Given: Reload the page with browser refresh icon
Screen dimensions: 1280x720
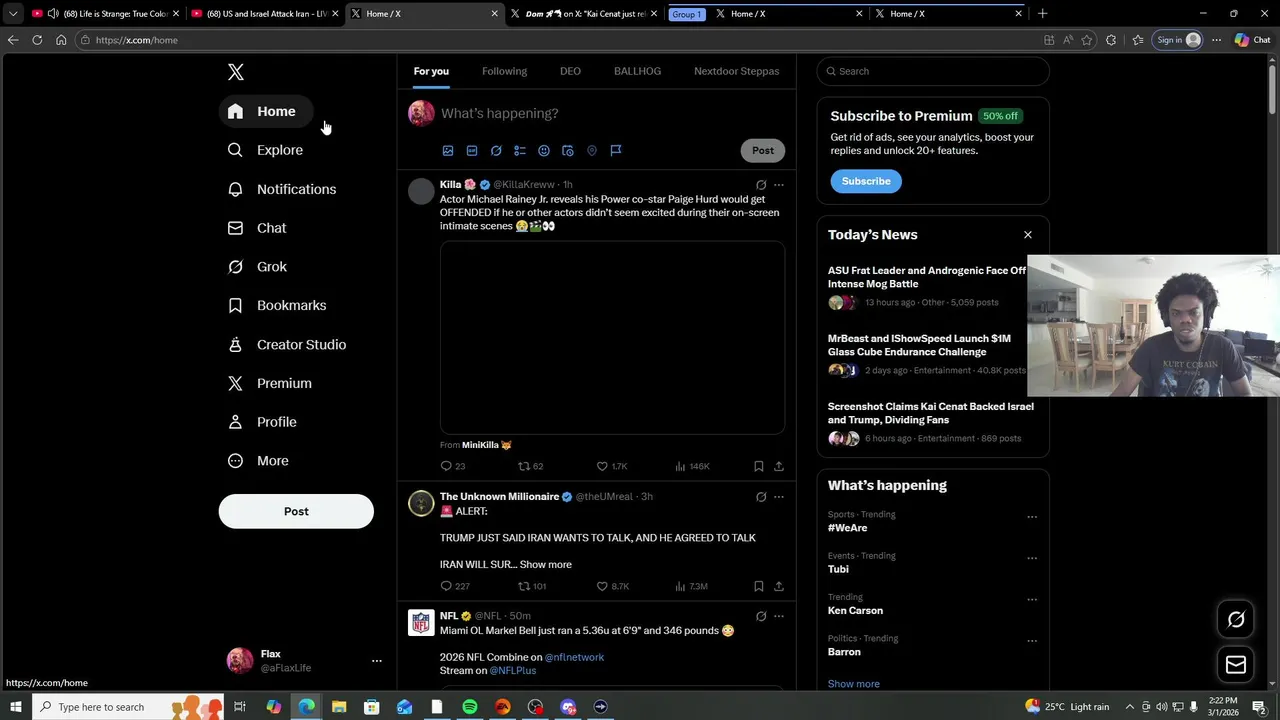Looking at the screenshot, I should click(x=37, y=40).
